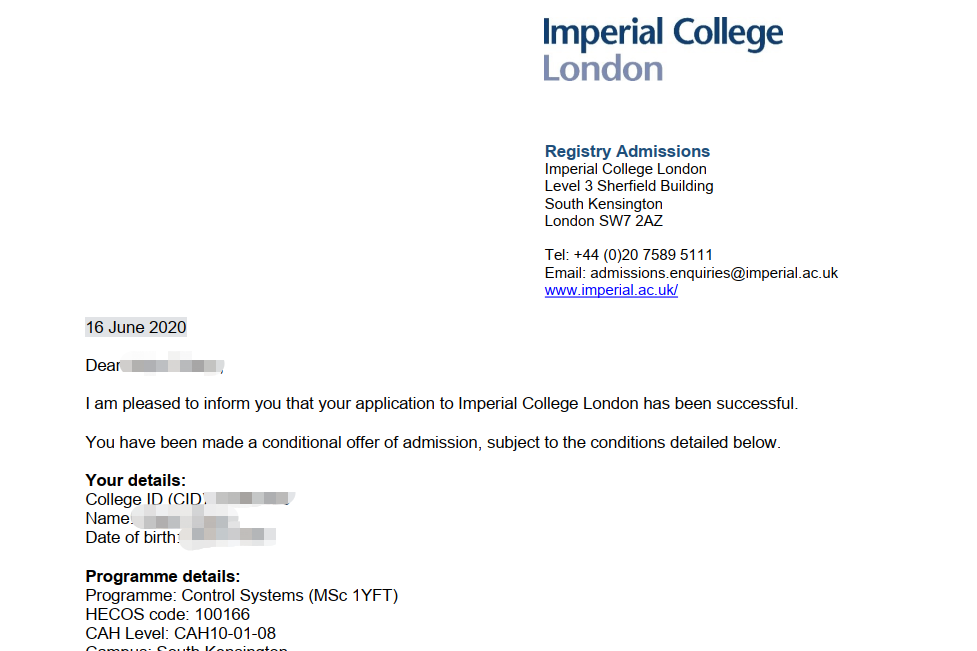Click the telephone number line

(x=628, y=255)
